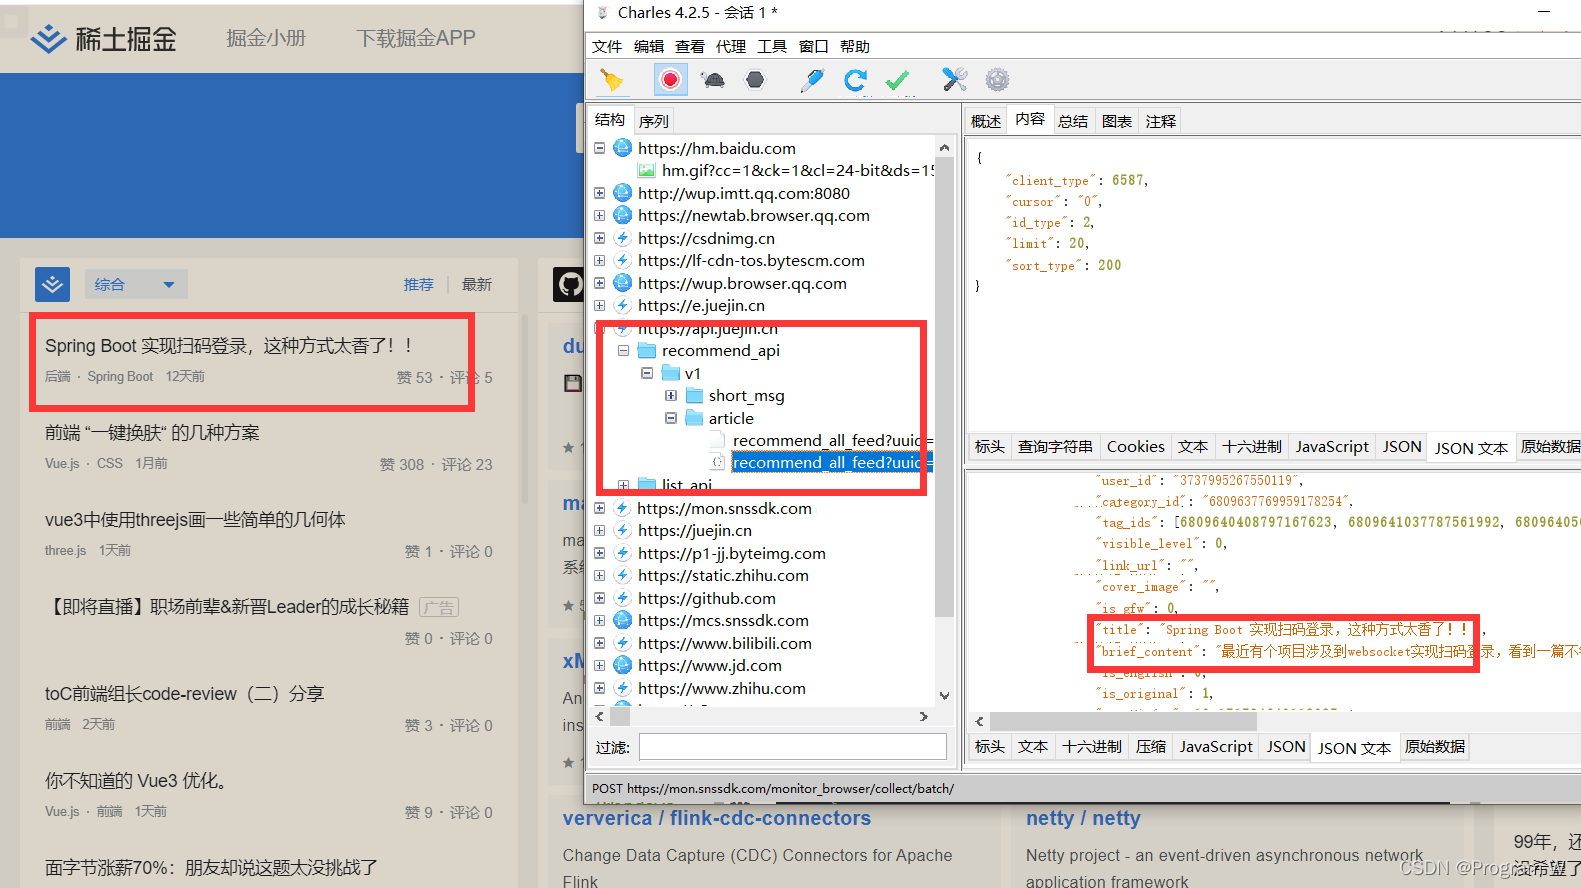This screenshot has width=1581, height=888.
Task: Open the 查看 menu
Action: [x=690, y=46]
